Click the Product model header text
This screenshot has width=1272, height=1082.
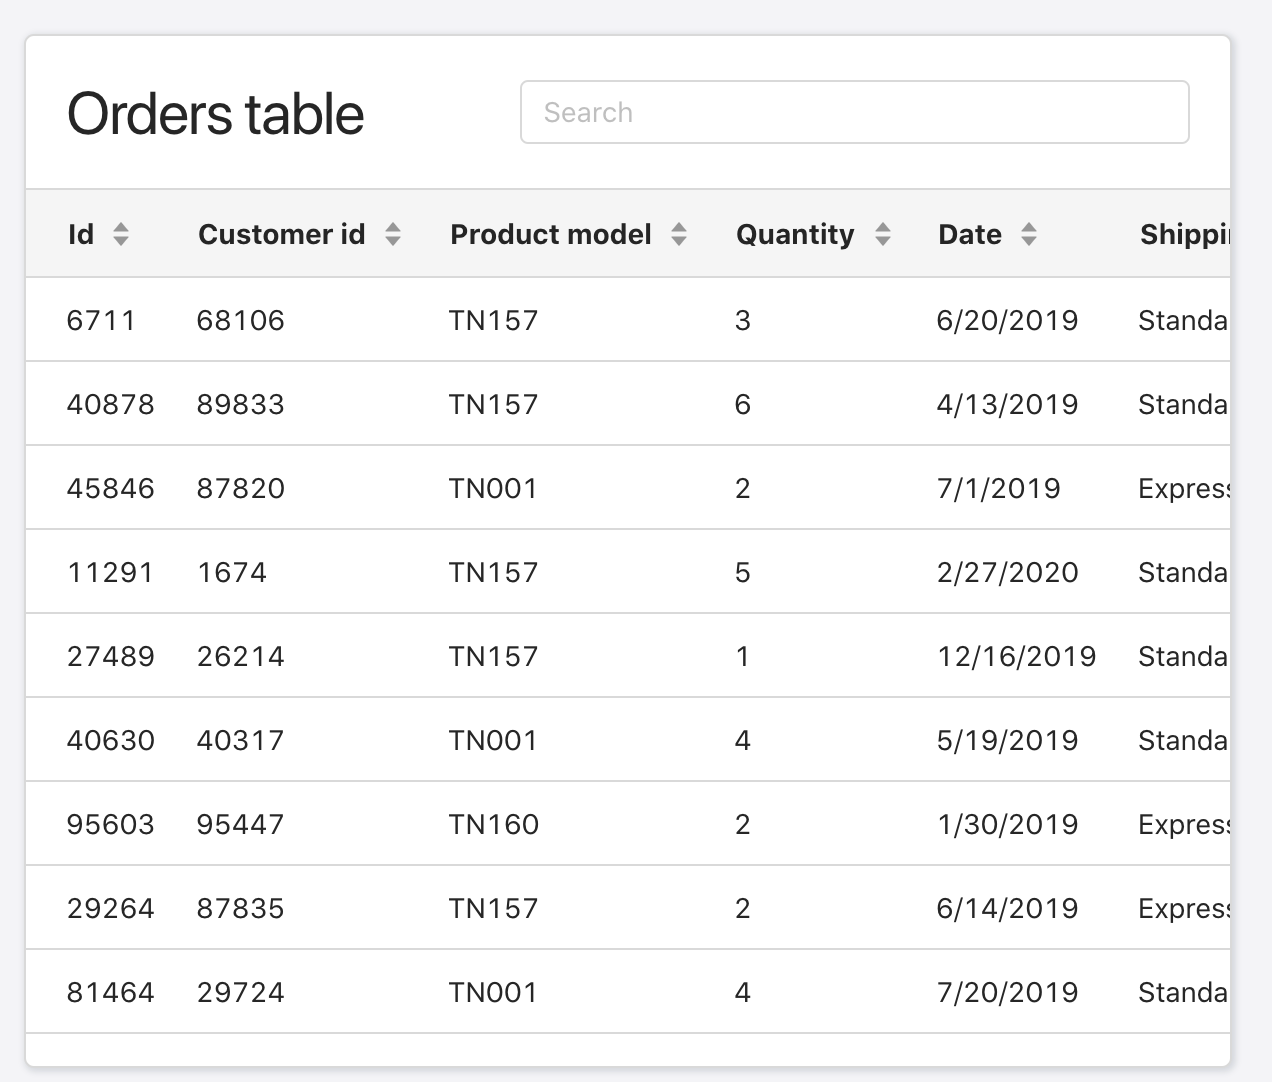click(x=550, y=234)
